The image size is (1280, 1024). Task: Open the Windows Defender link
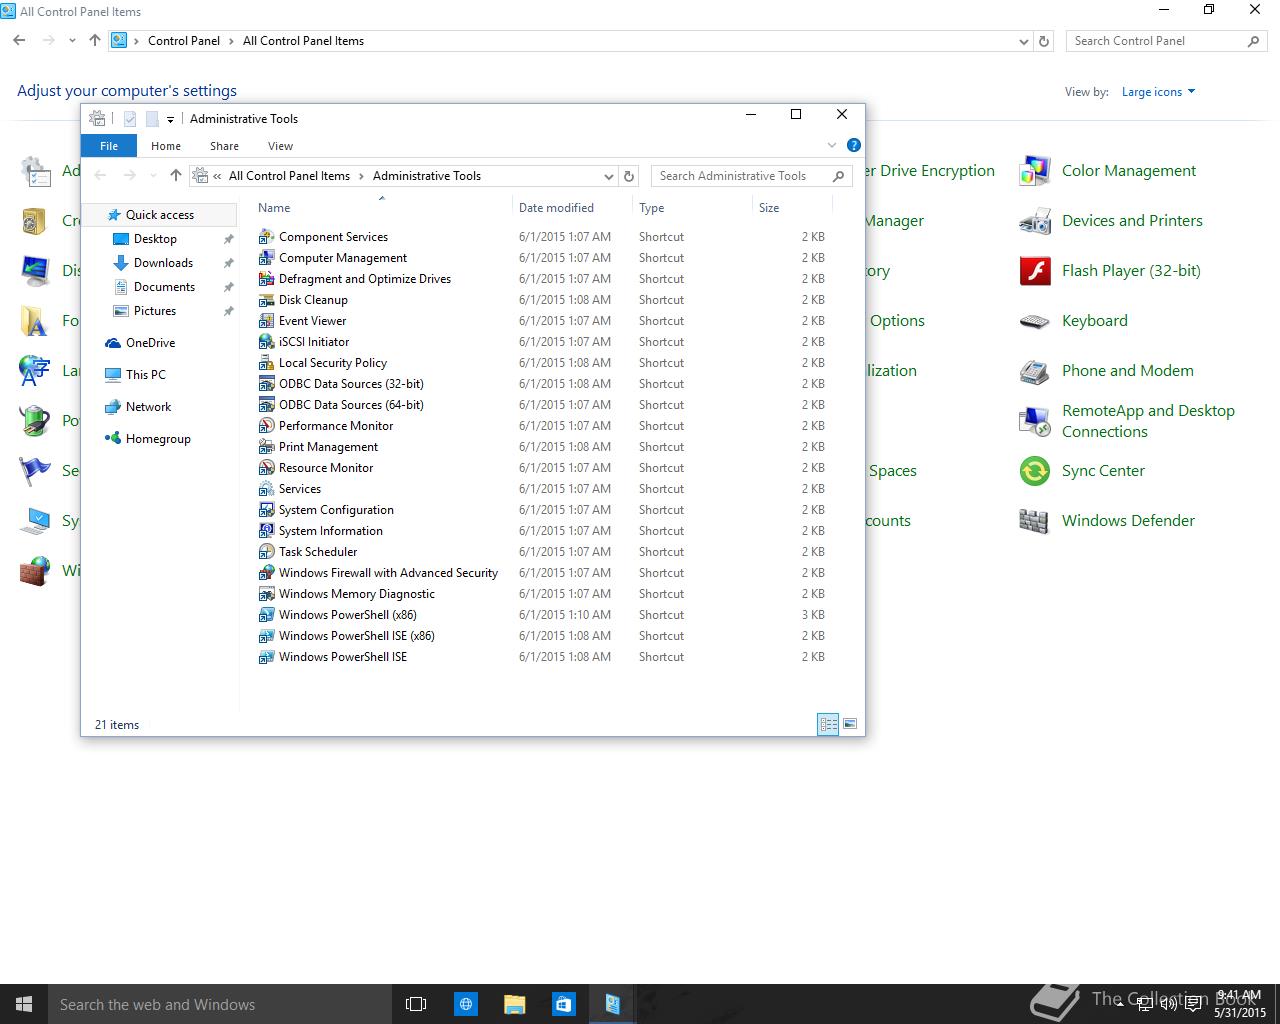click(1128, 521)
